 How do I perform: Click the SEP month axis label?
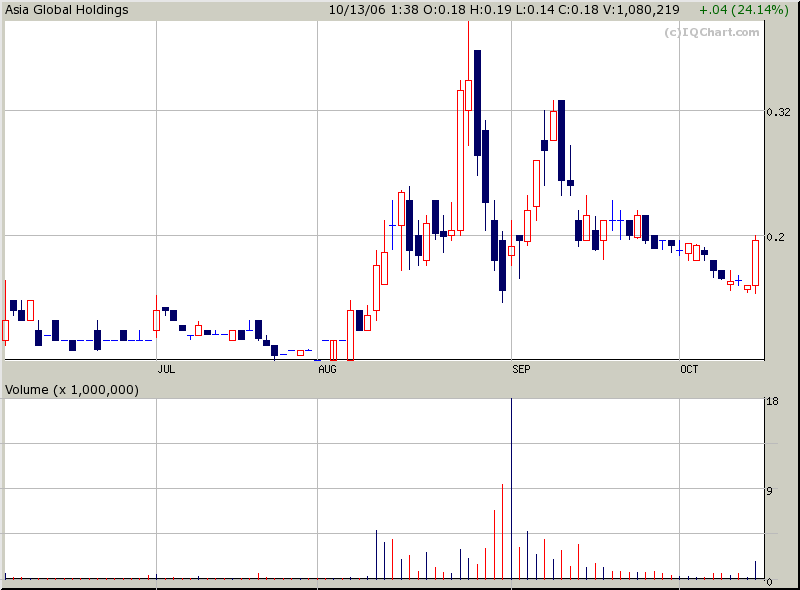pos(521,369)
